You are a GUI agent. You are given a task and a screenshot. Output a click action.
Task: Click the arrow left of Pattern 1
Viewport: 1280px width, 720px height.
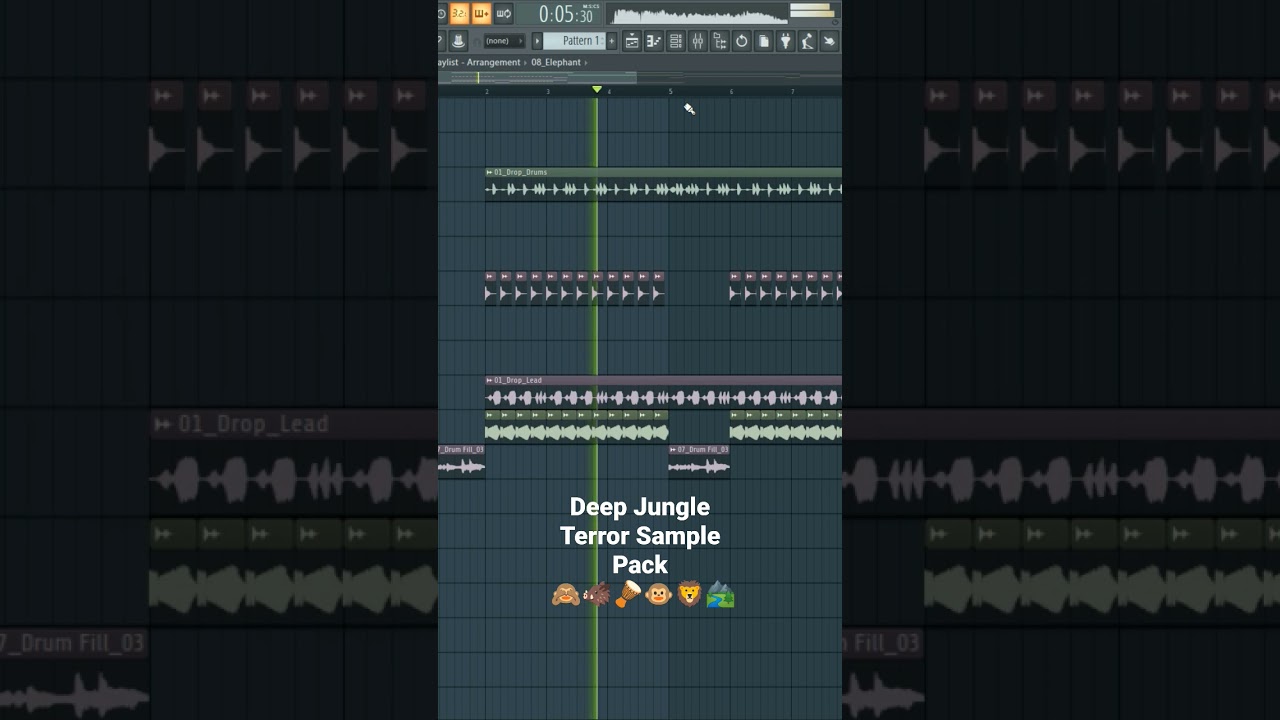[x=537, y=41]
